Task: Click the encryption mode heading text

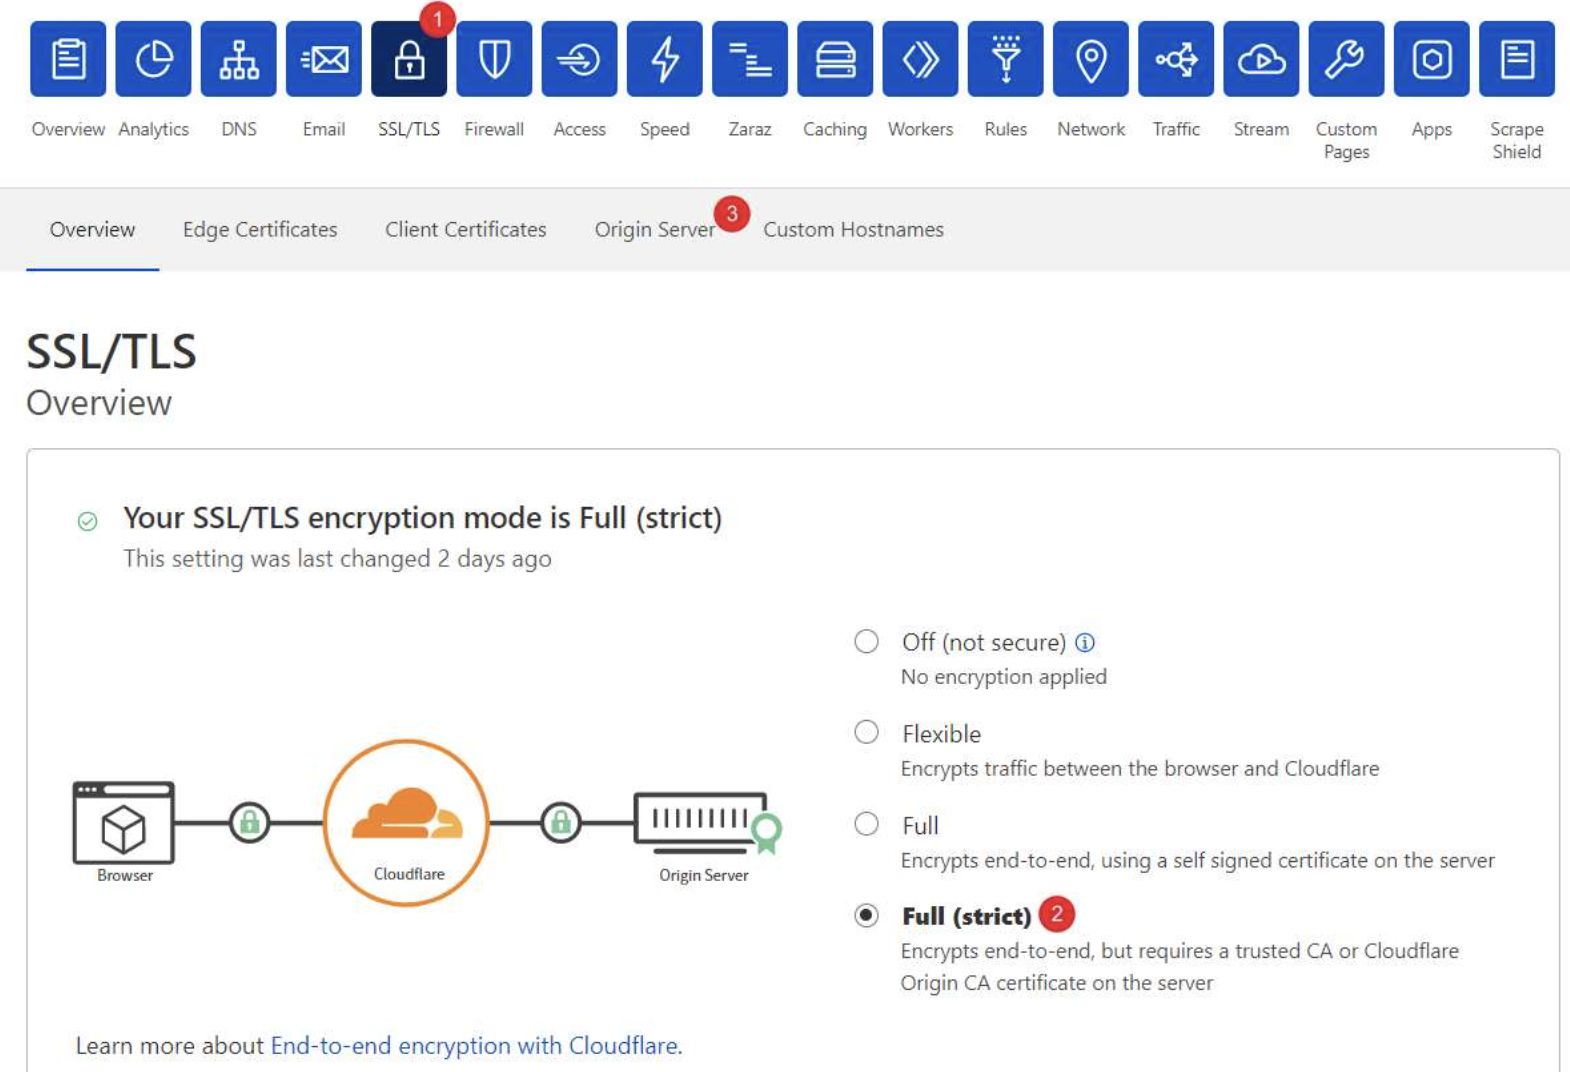Action: (422, 518)
